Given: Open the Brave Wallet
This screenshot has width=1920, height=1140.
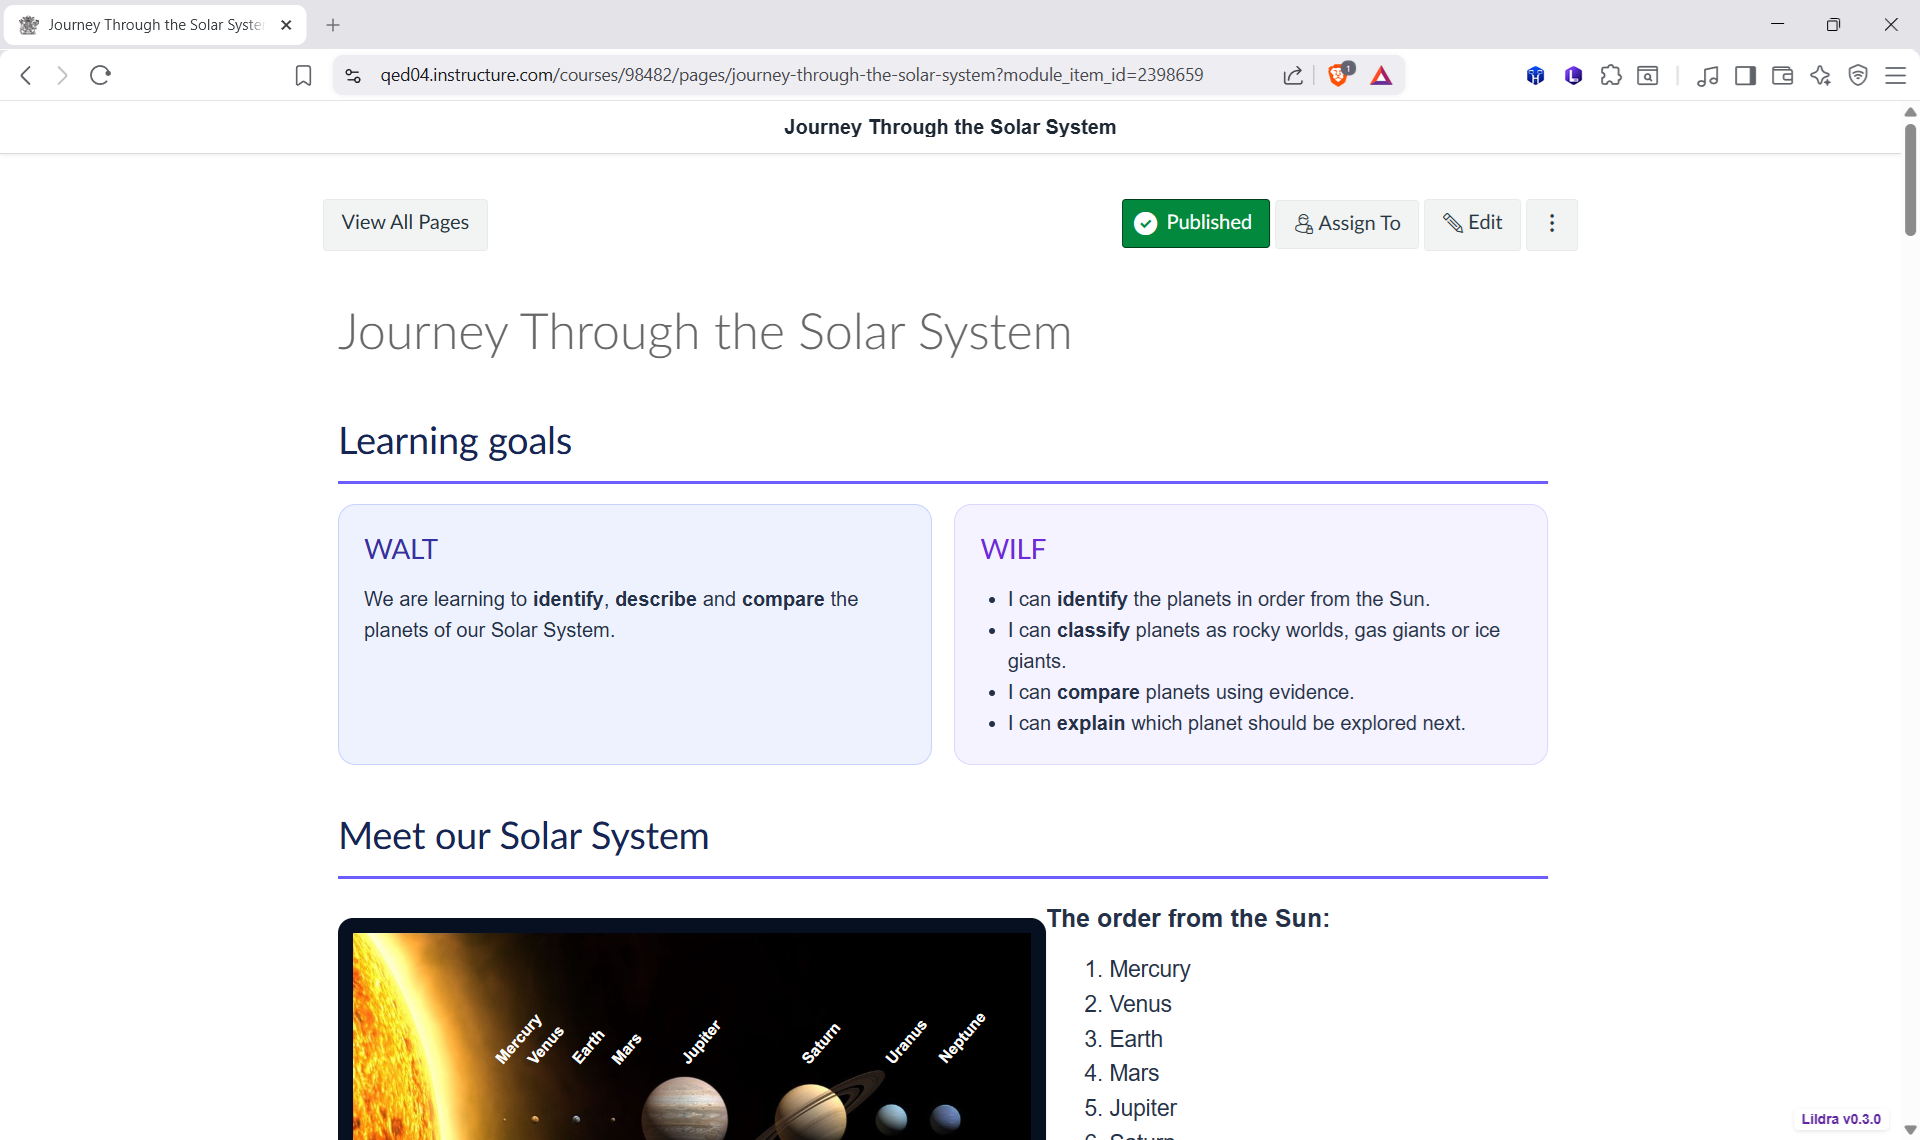Looking at the screenshot, I should [1782, 75].
